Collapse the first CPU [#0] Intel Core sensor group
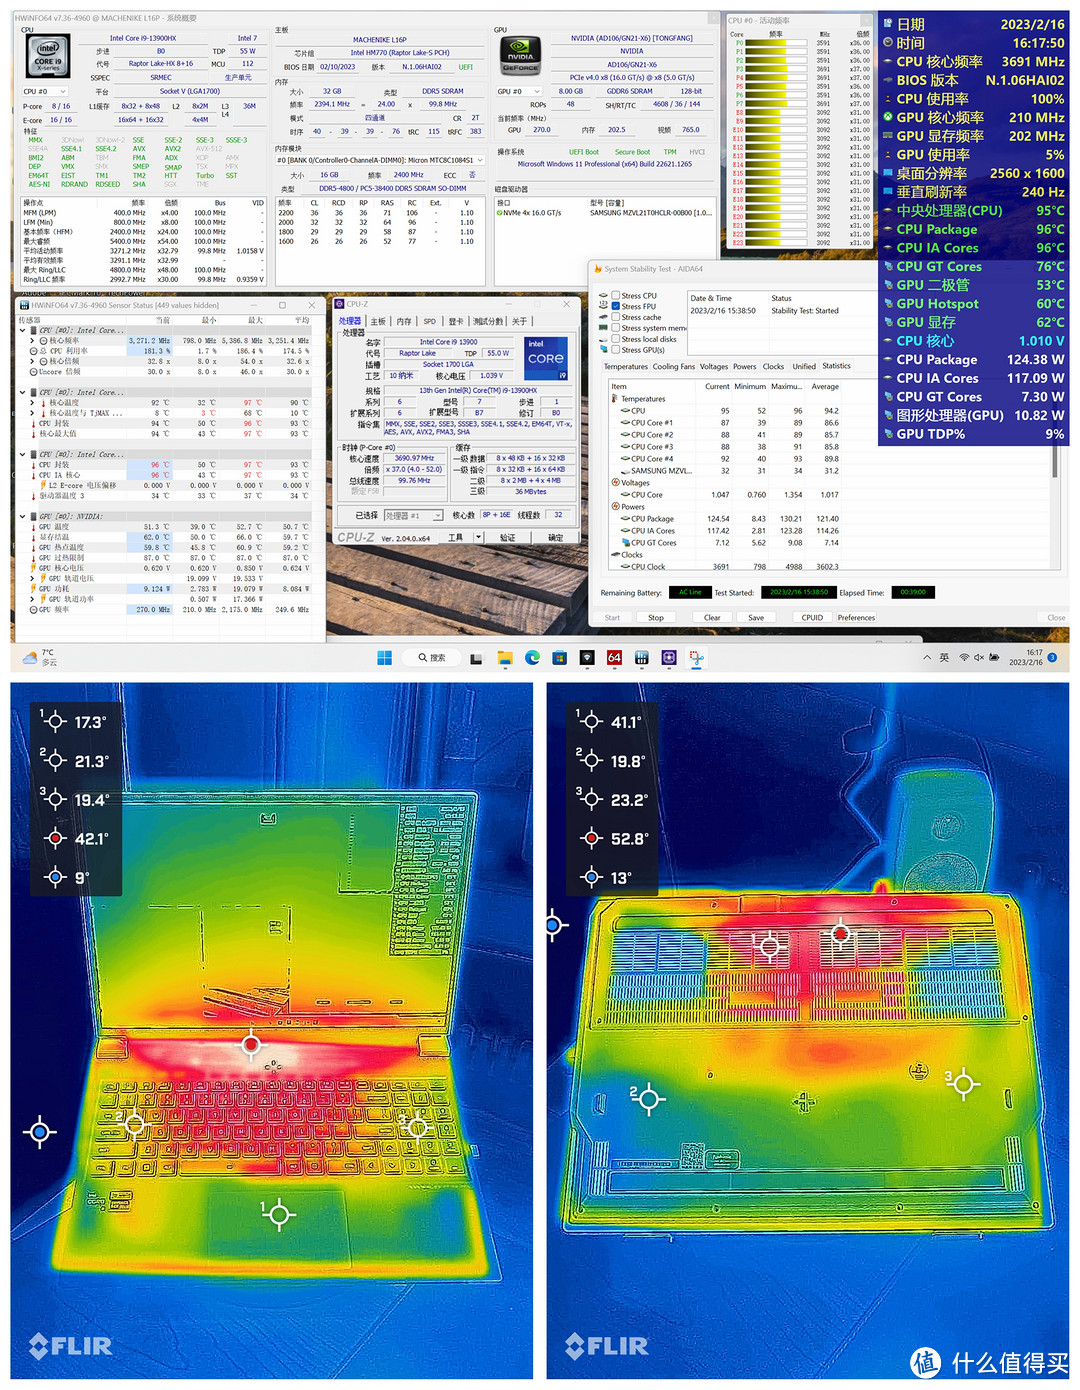This screenshot has width=1080, height=1390. [x=23, y=330]
